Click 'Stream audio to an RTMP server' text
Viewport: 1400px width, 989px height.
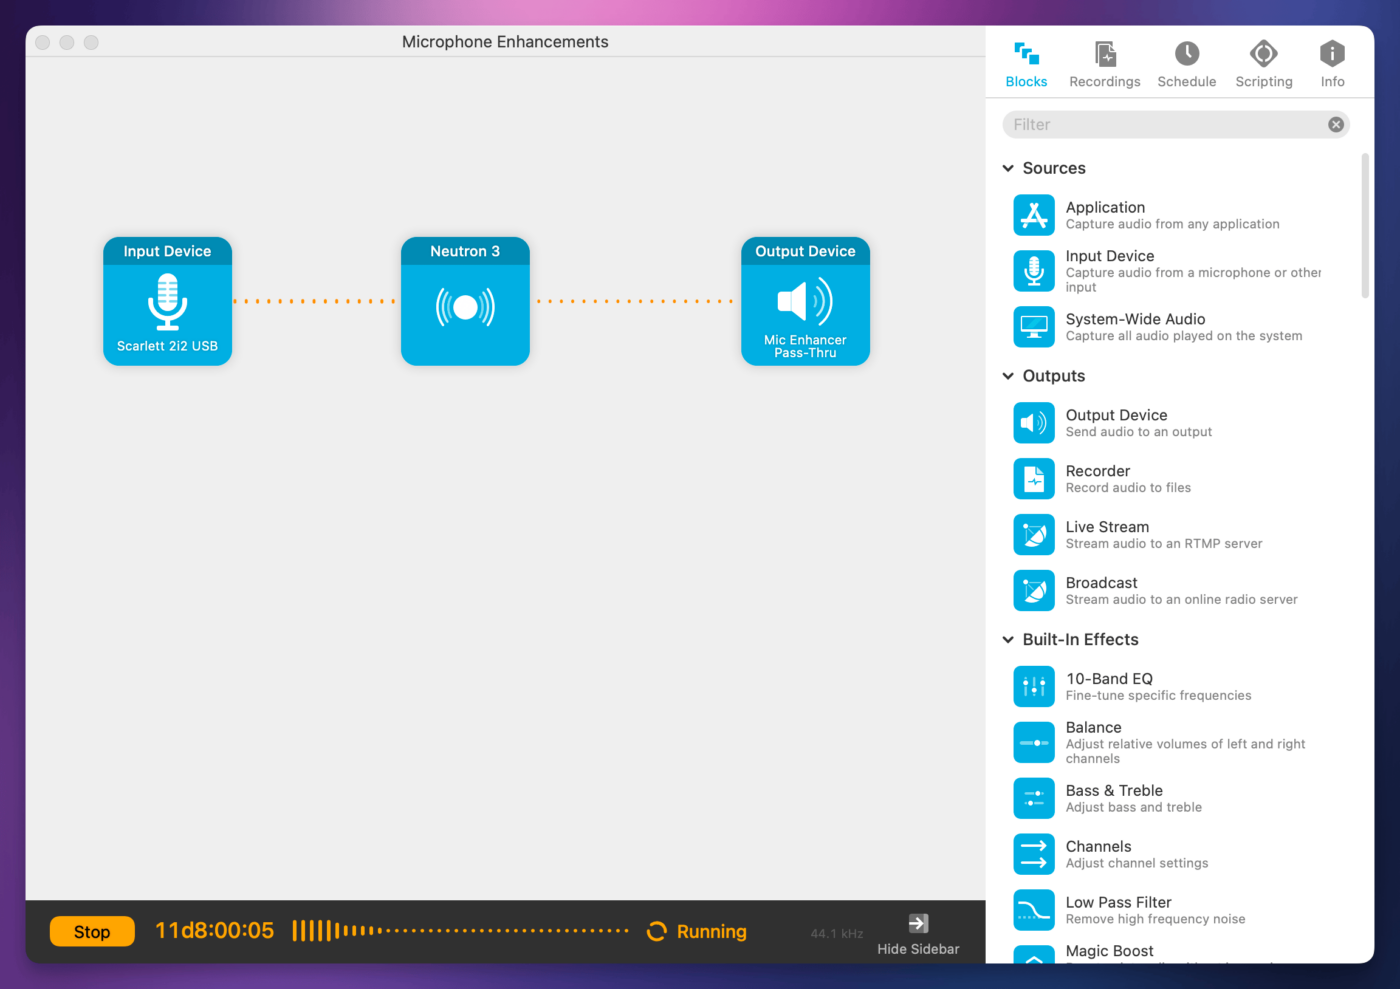point(1164,544)
